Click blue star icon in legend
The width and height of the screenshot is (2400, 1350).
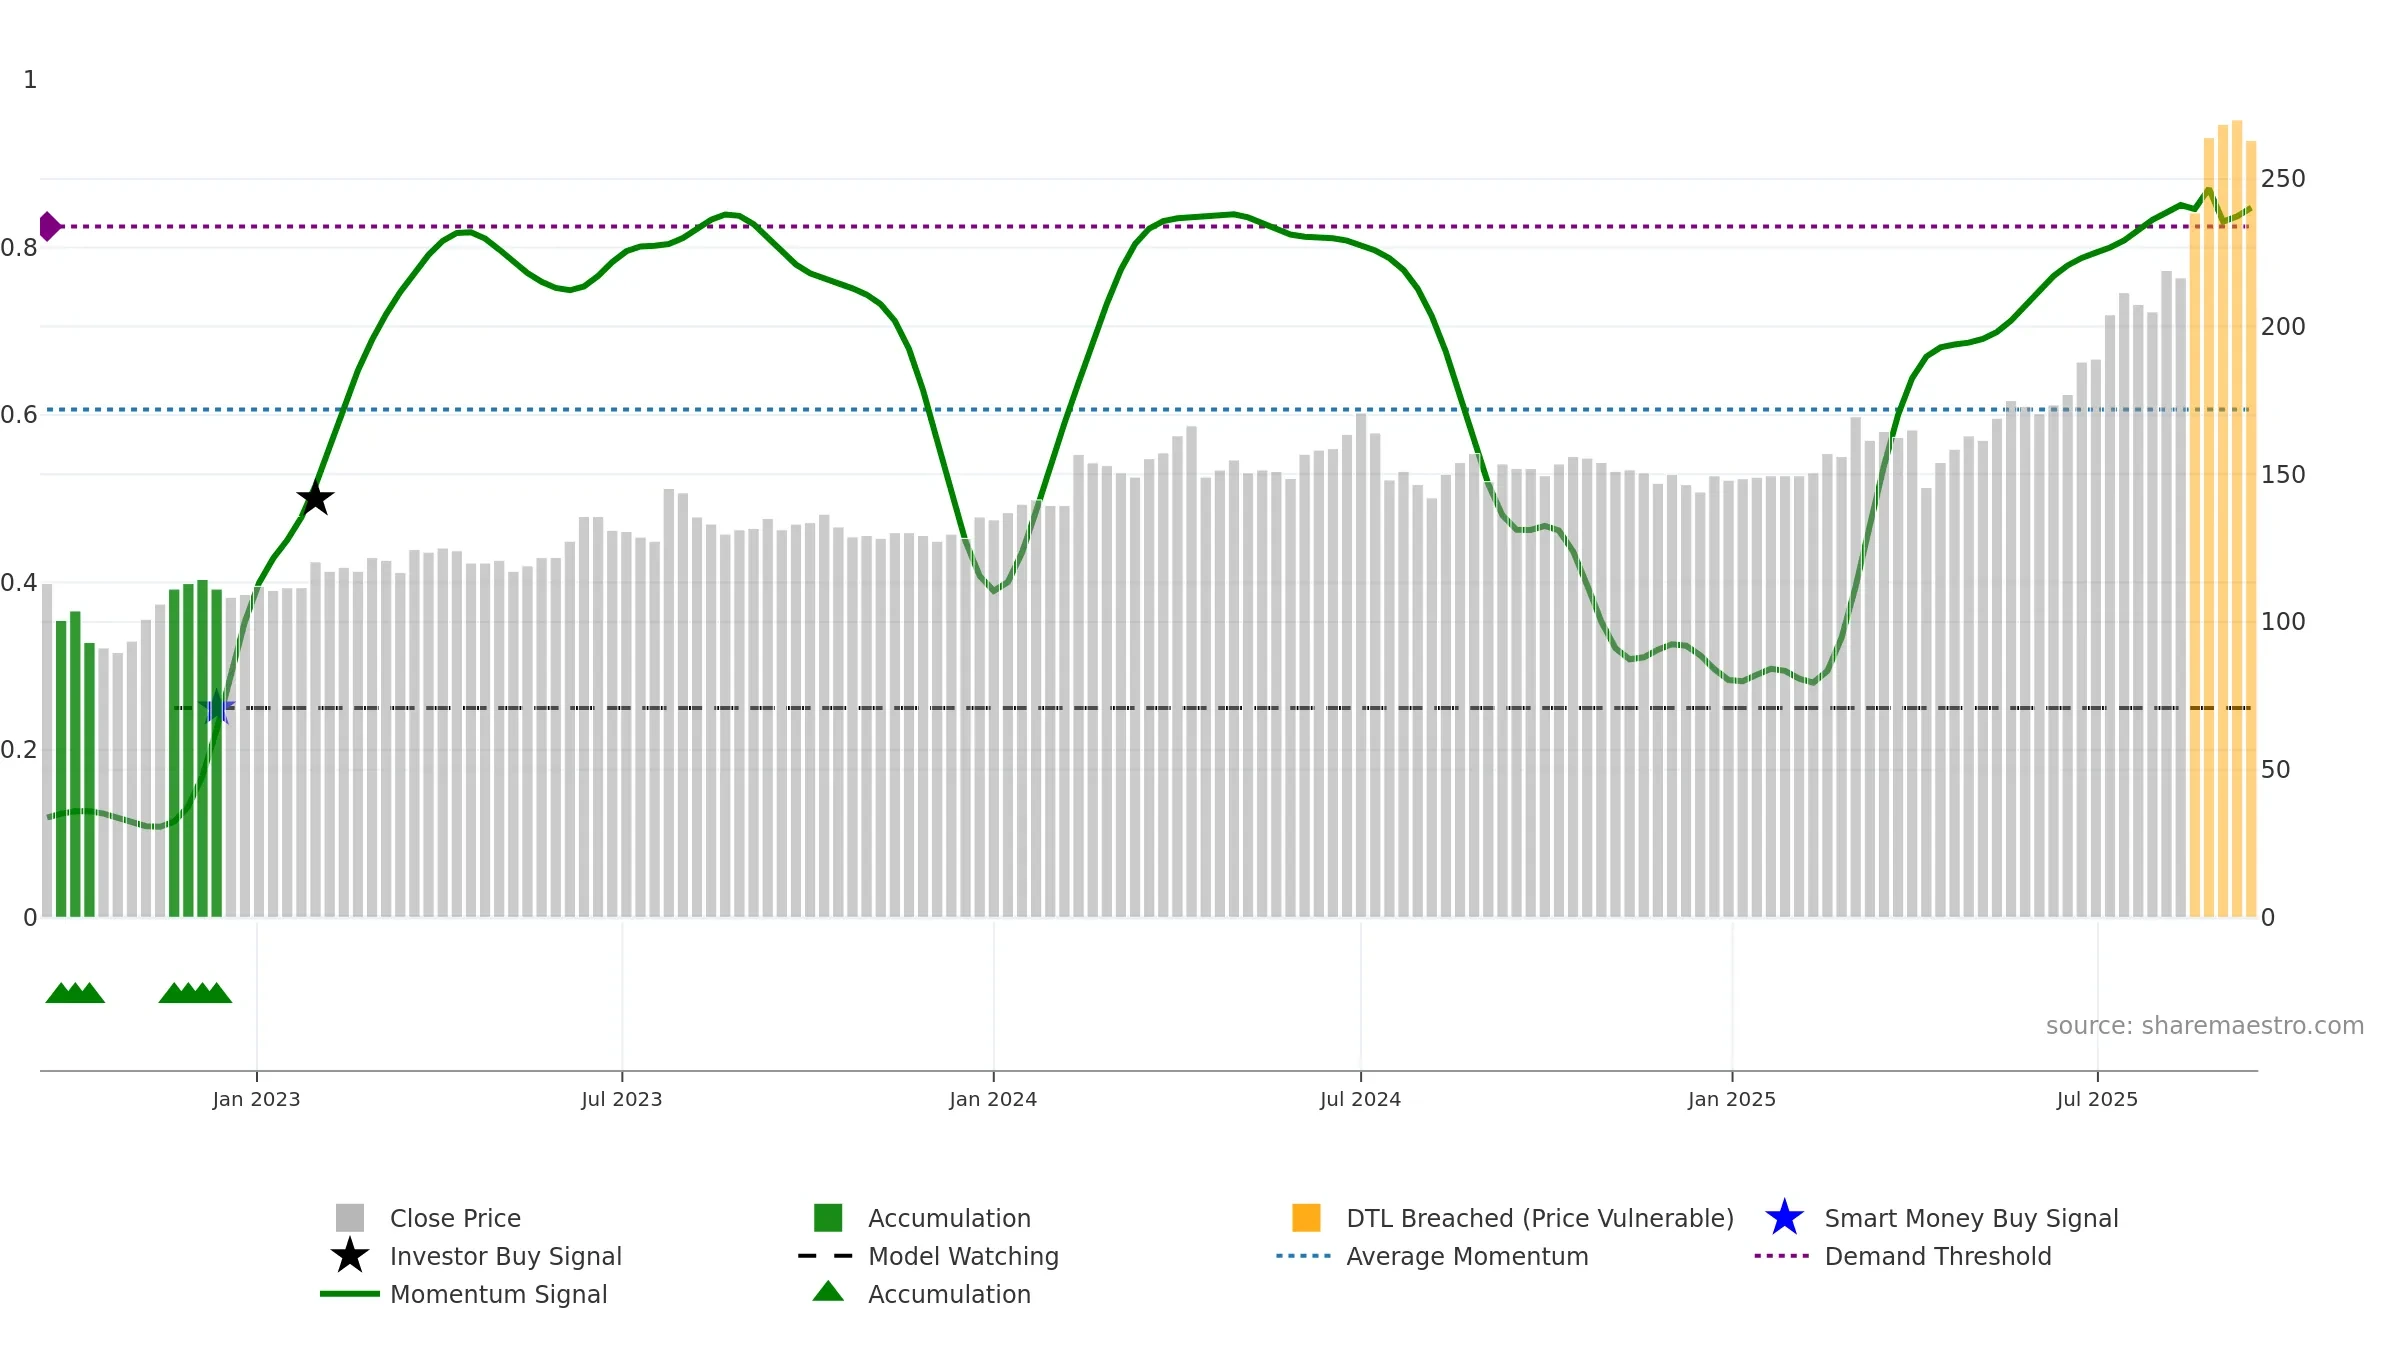click(1784, 1218)
